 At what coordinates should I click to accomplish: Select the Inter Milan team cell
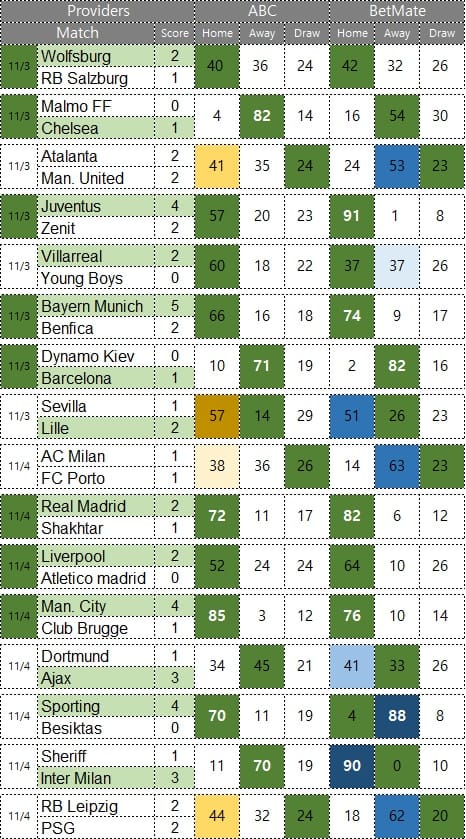pos(96,777)
